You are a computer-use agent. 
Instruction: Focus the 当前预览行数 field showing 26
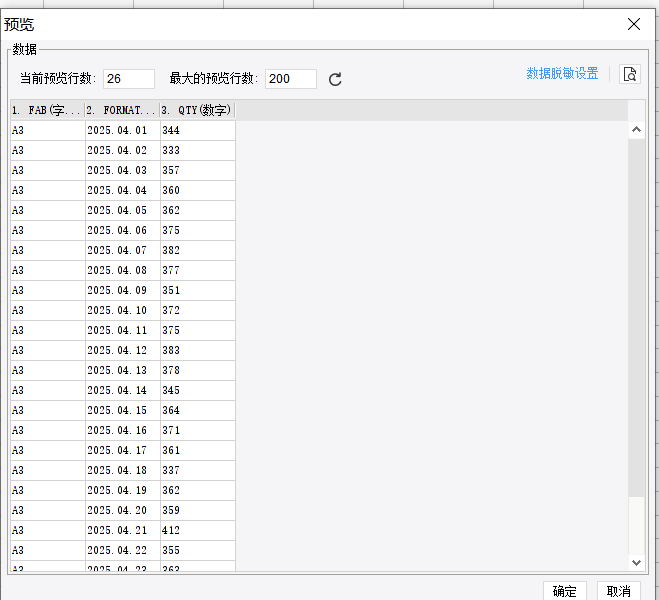(129, 79)
